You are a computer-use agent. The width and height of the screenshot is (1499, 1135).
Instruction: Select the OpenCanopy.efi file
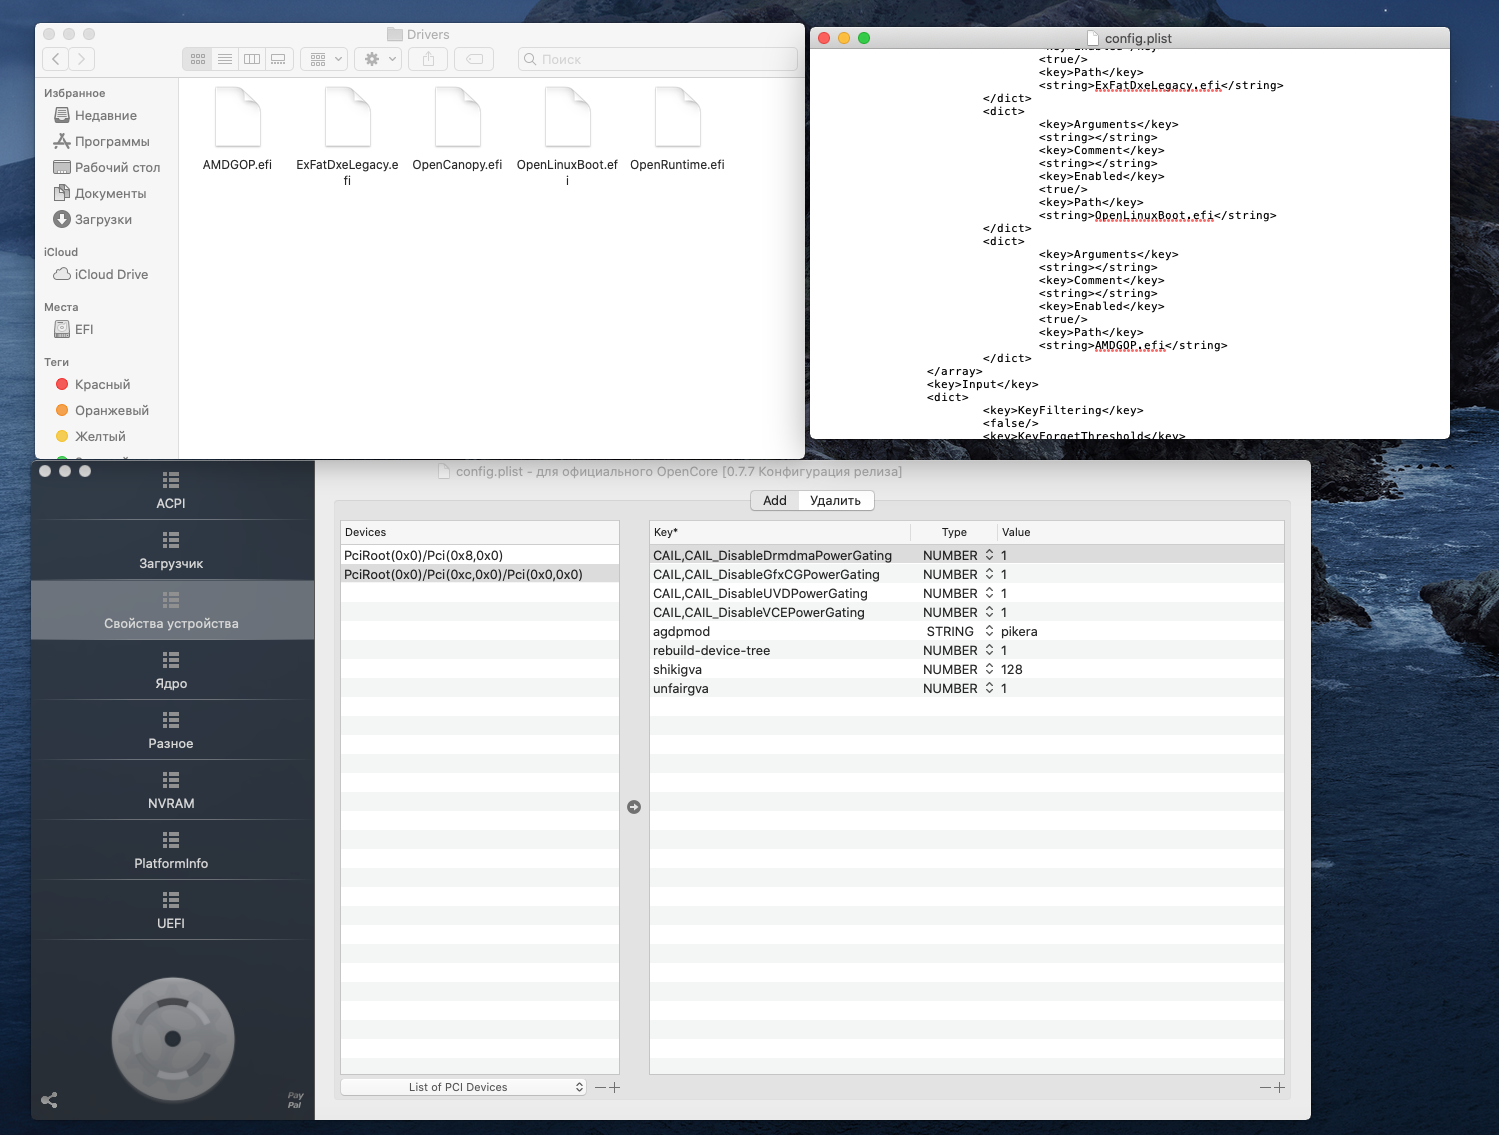tap(457, 128)
